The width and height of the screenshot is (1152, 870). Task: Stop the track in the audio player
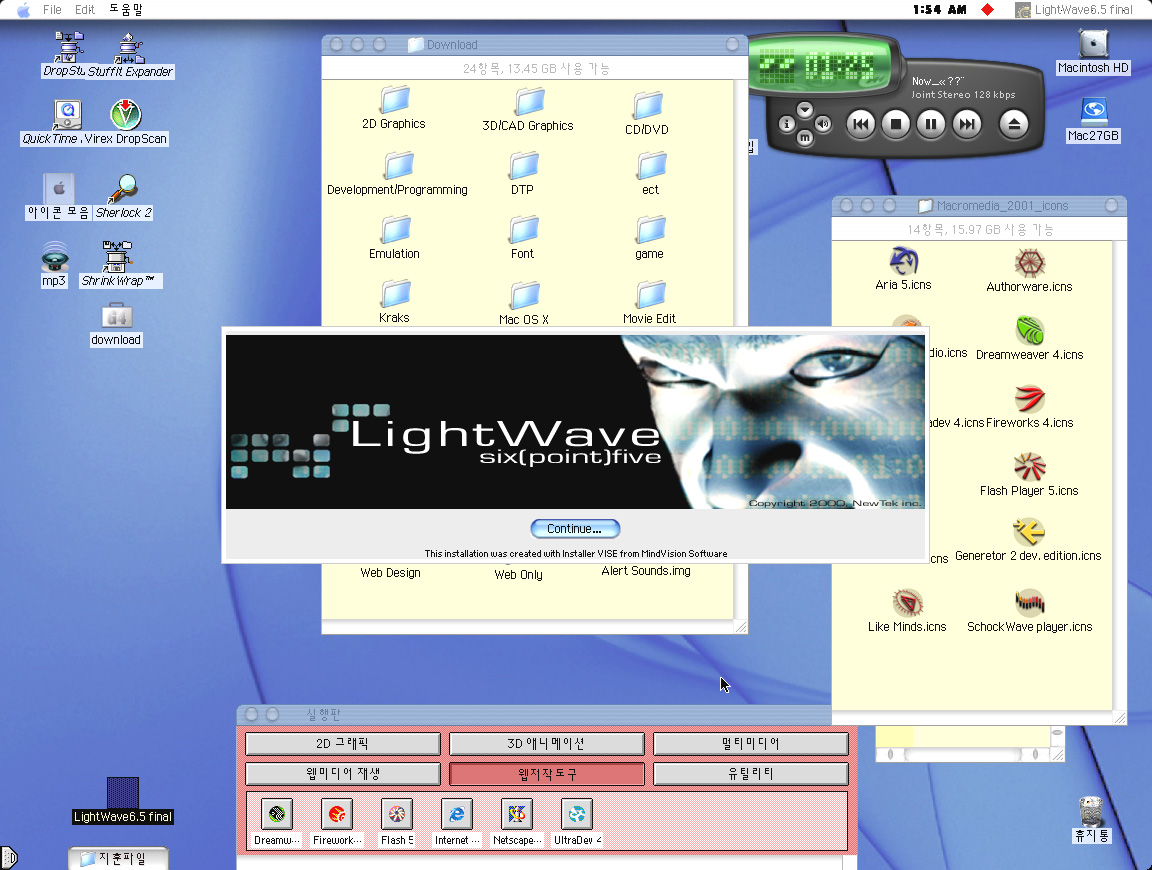click(x=896, y=124)
